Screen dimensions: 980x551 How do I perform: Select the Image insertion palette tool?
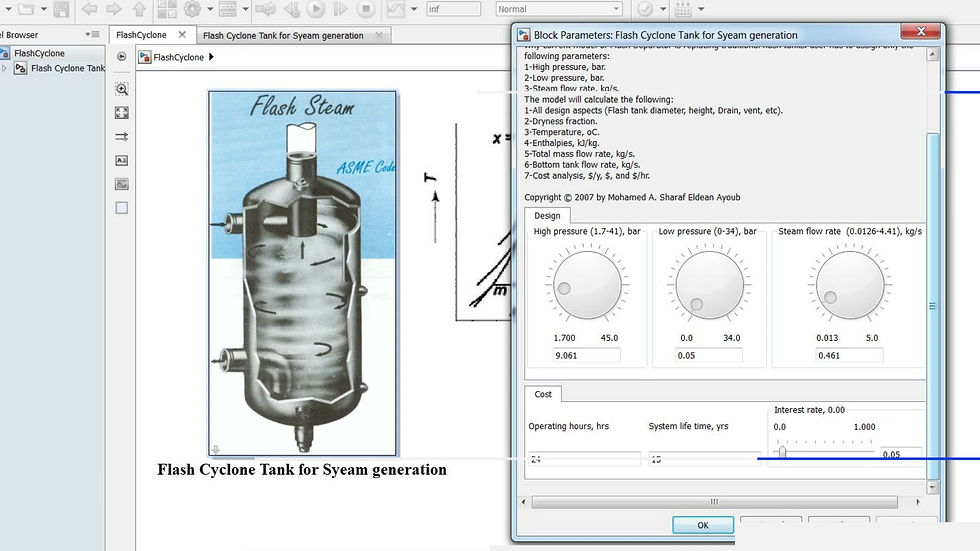[x=122, y=184]
